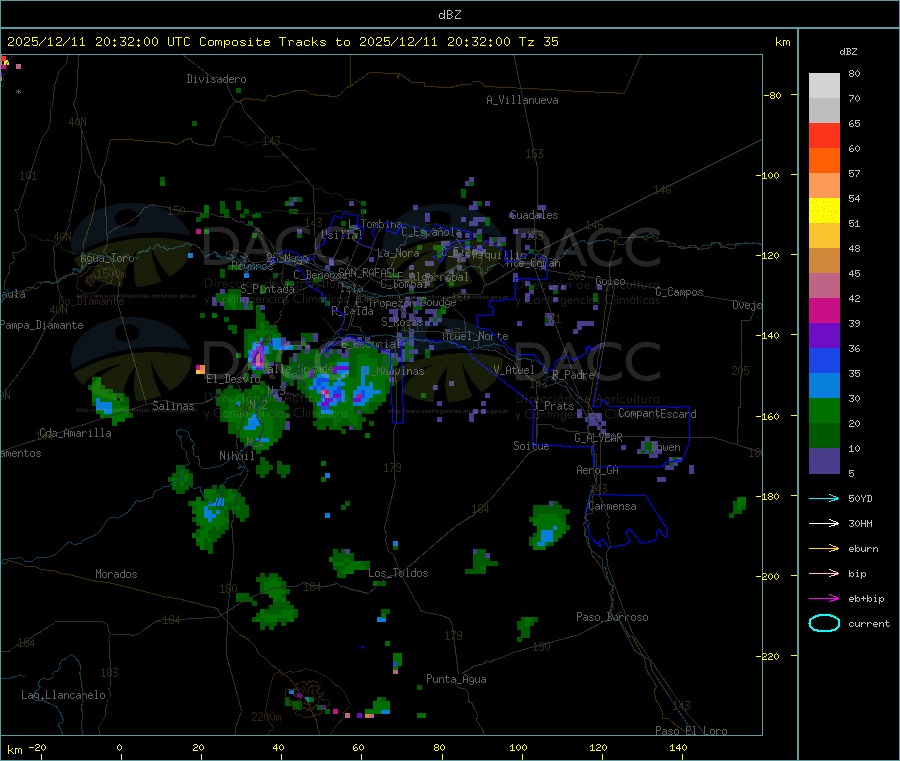900x761 pixels.
Task: Click the 'Tz 35' header text
Action: pos(538,42)
